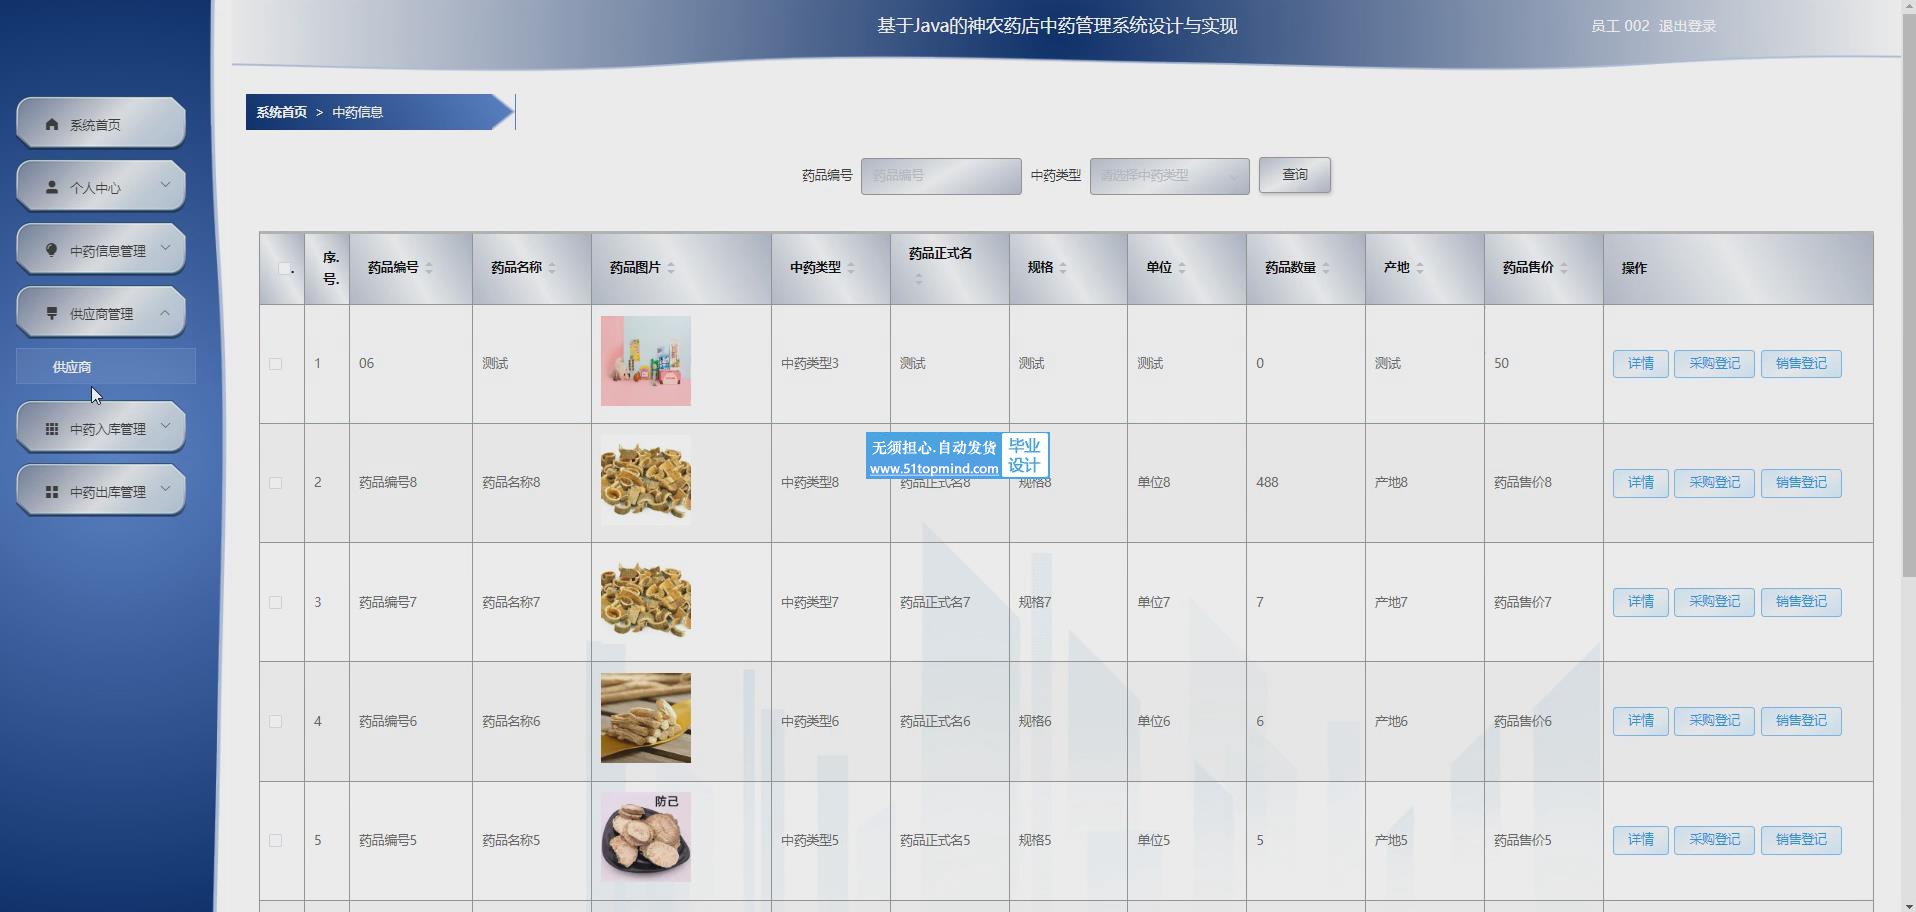1916x912 pixels.
Task: Collapse the 供应商管理 menu chevron
Action: click(x=166, y=311)
